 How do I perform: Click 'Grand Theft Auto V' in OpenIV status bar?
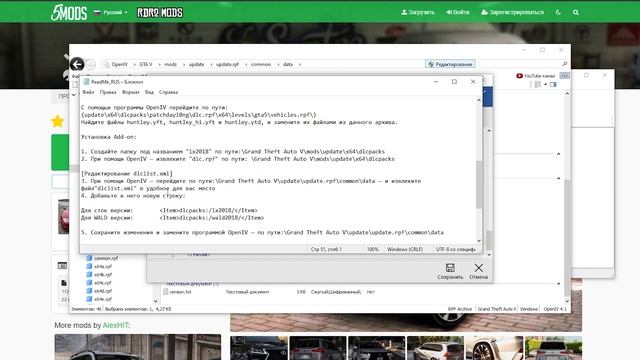(497, 309)
